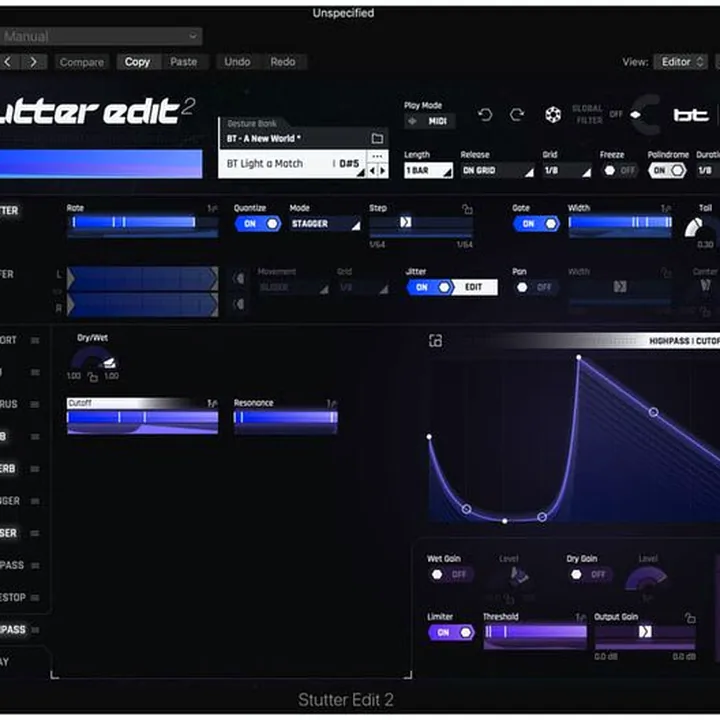The width and height of the screenshot is (720, 720).
Task: Click the speaker icon of the L buffer
Action: coord(239,278)
